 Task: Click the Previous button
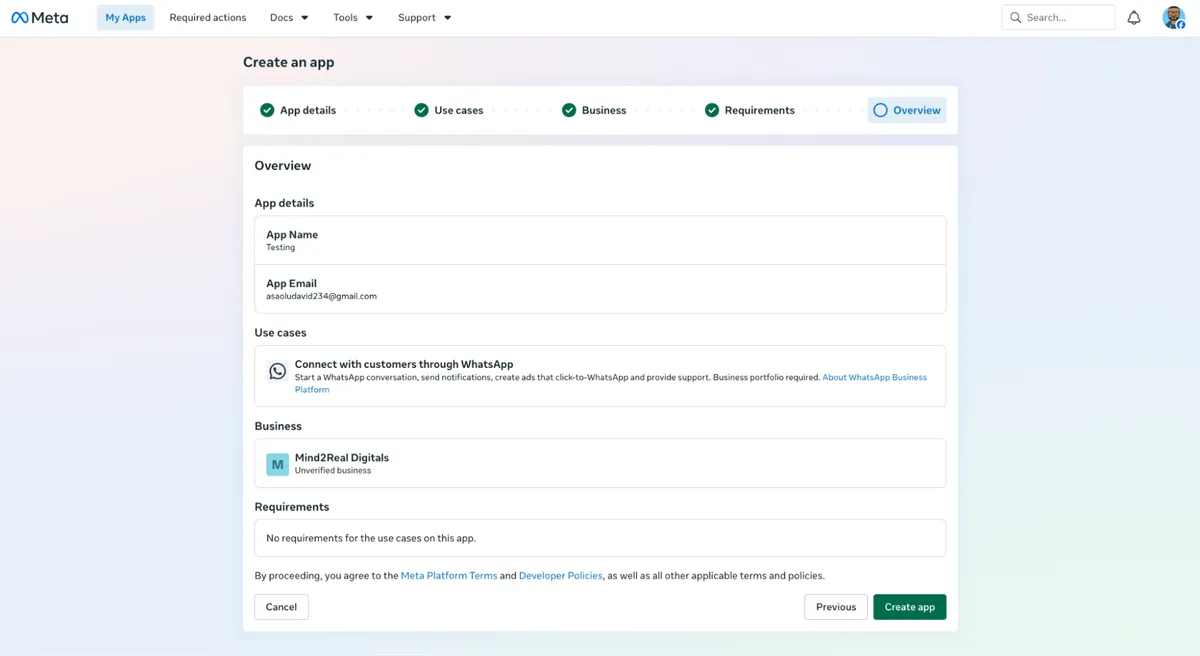(836, 607)
